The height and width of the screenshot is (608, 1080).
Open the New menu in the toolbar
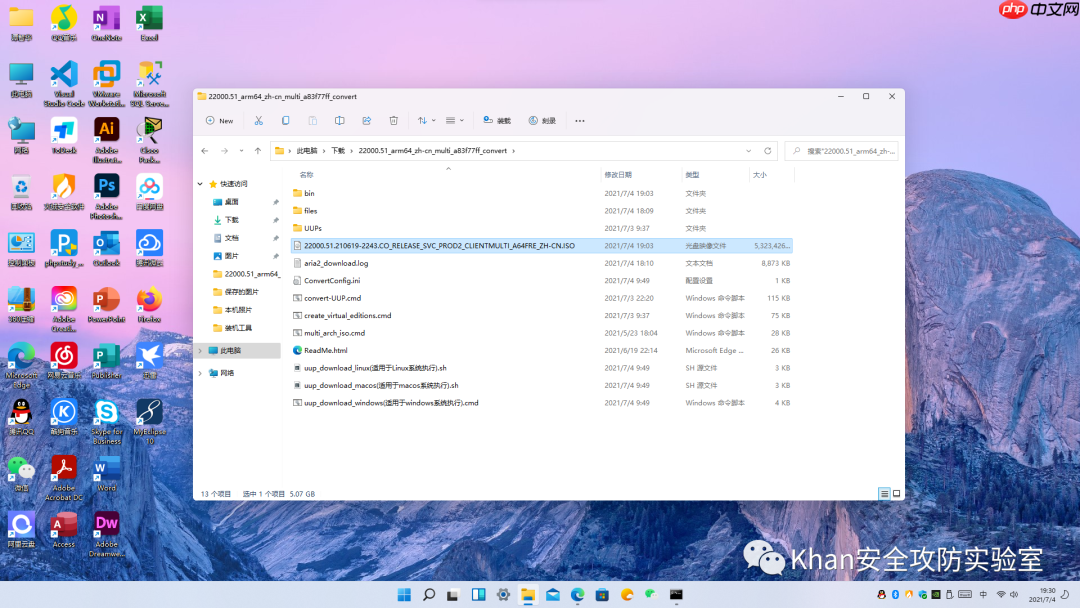click(x=219, y=120)
